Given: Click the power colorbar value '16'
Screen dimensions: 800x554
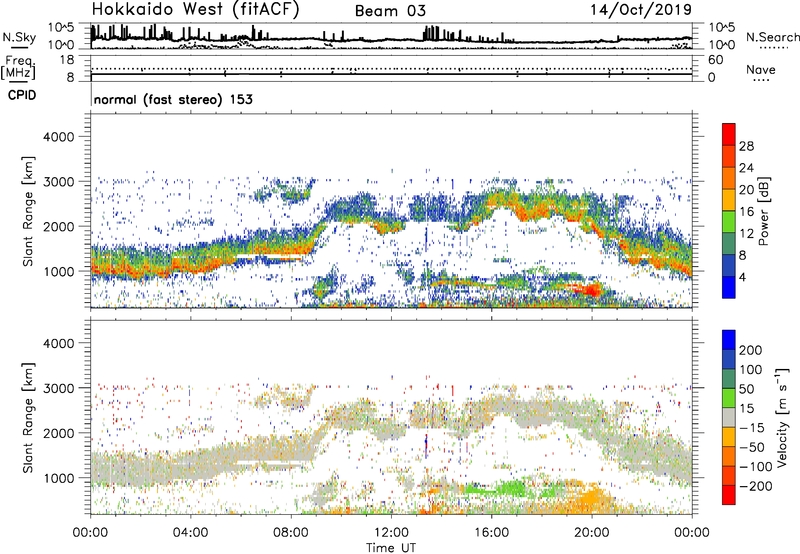Looking at the screenshot, I should pyautogui.click(x=746, y=212).
